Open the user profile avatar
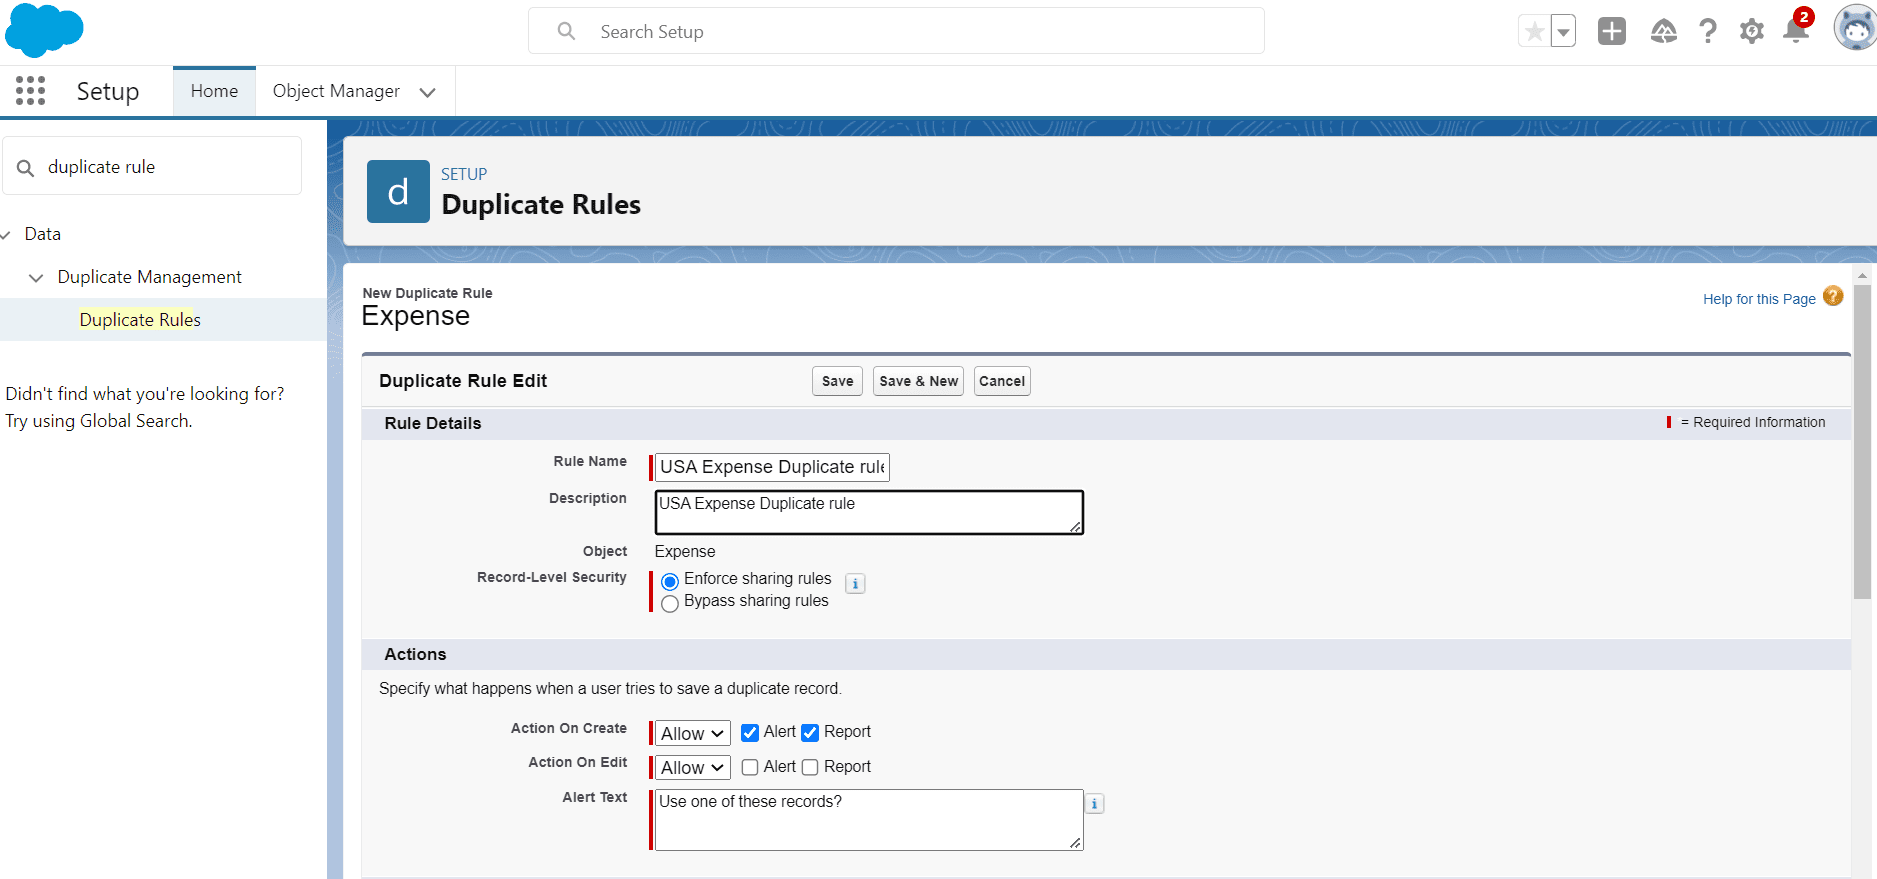 [x=1855, y=28]
